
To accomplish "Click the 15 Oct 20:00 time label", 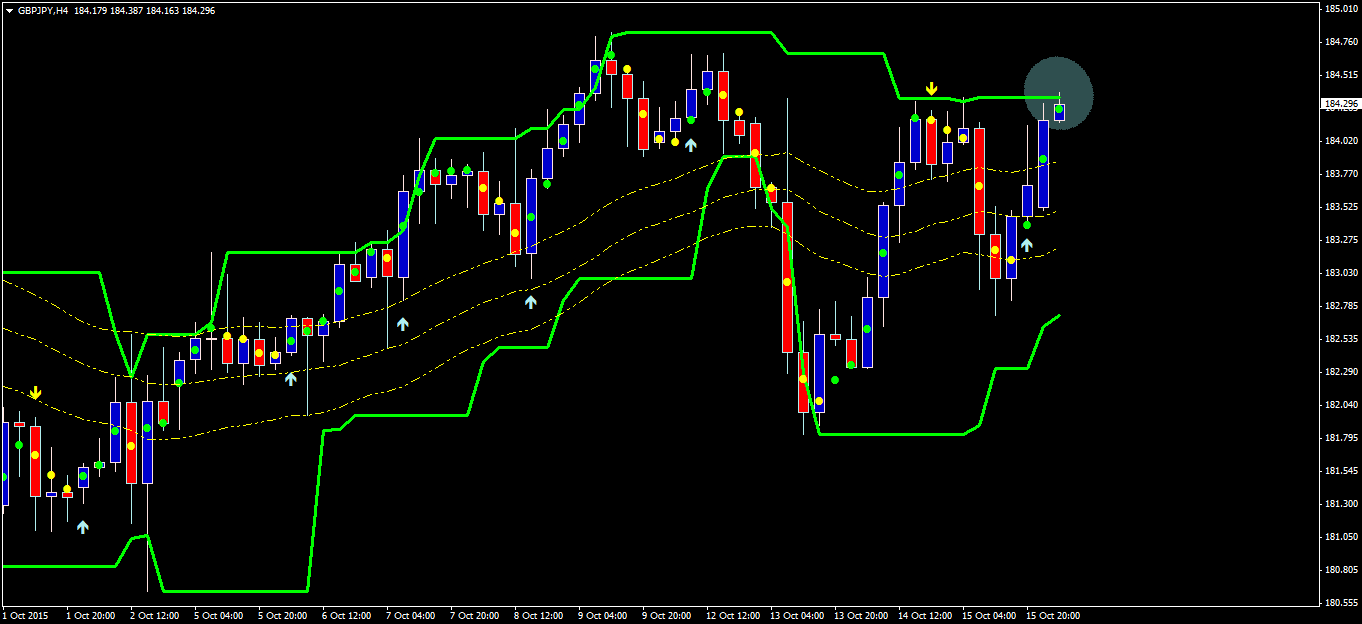I will pyautogui.click(x=1053, y=616).
